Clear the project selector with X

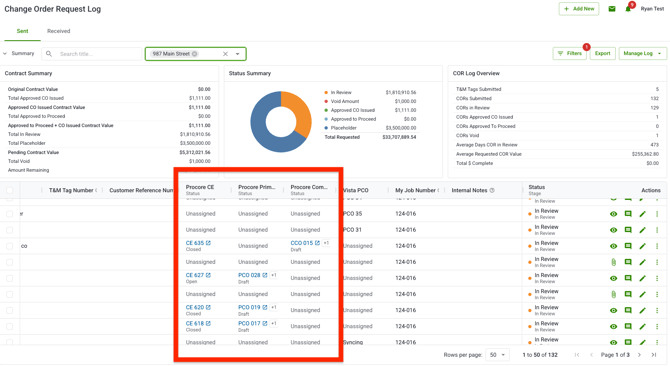pyautogui.click(x=225, y=54)
